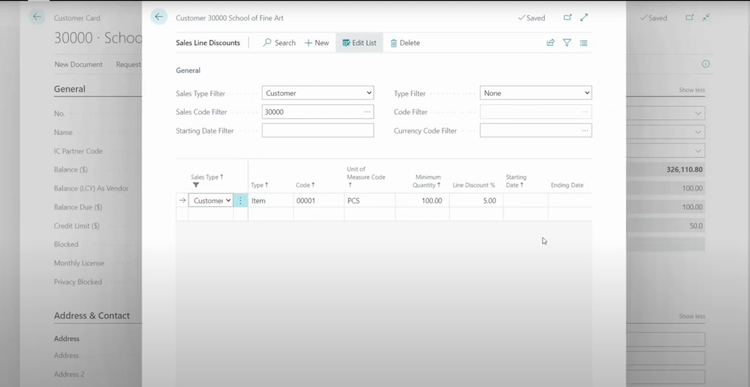Switch list layout view icon

[584, 43]
